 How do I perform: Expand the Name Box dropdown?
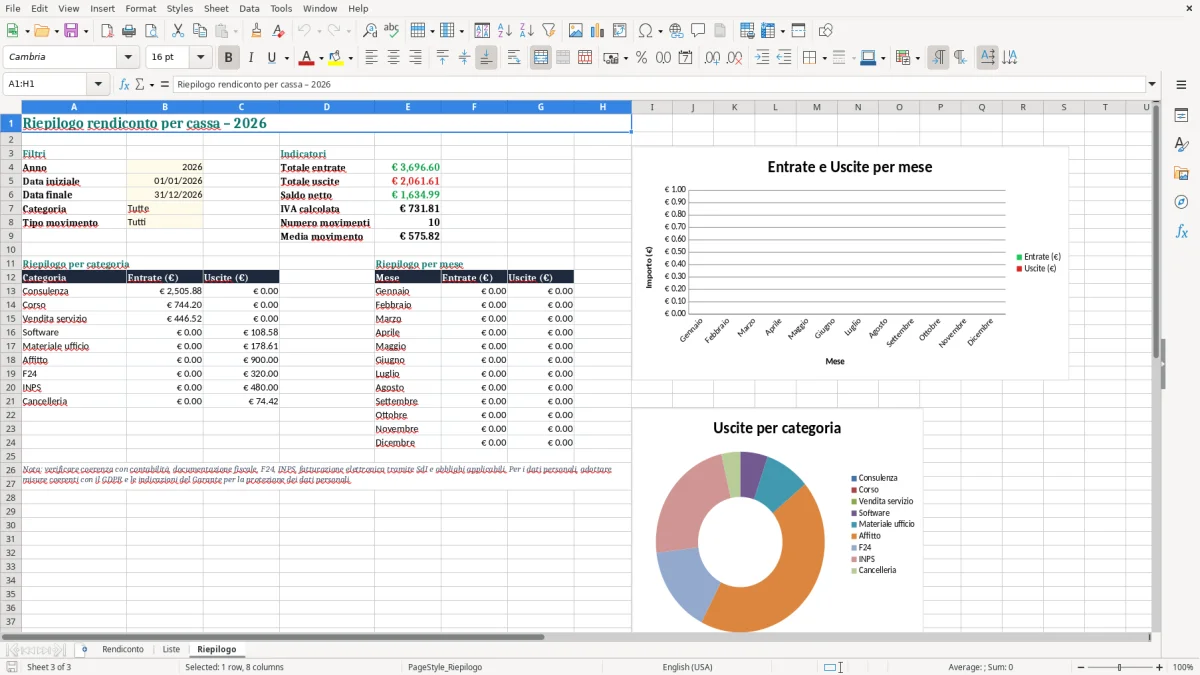click(x=98, y=84)
